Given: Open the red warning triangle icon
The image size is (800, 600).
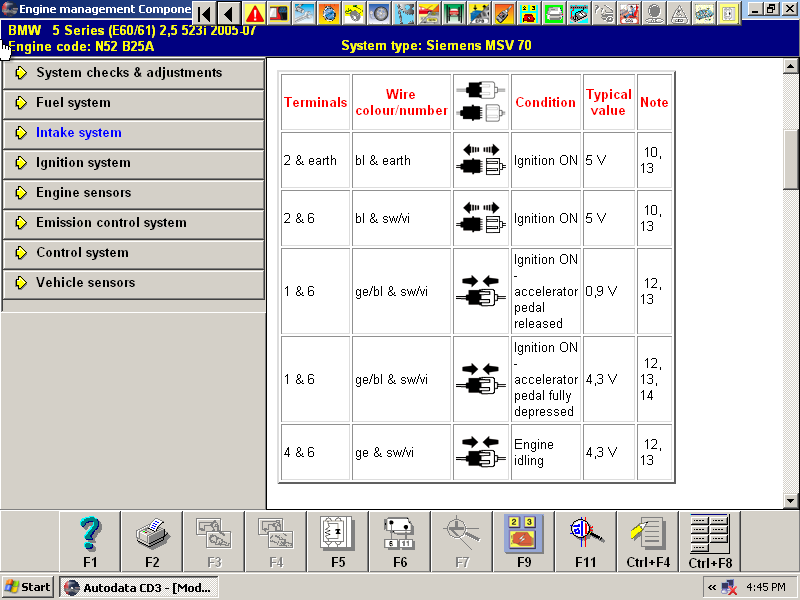Looking at the screenshot, I should pyautogui.click(x=255, y=13).
